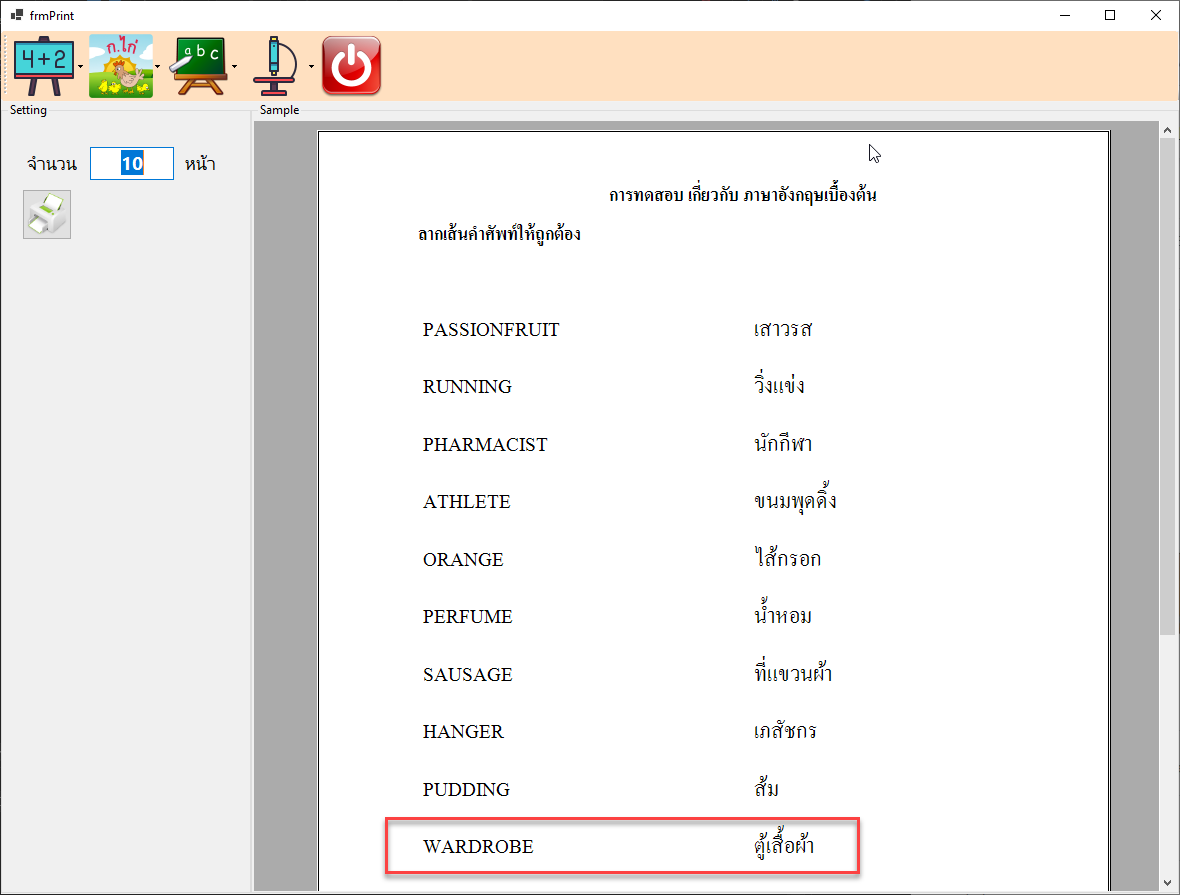The width and height of the screenshot is (1180, 895).
Task: Click the Thai word ที่แขวนผ้า
Action: tap(792, 671)
